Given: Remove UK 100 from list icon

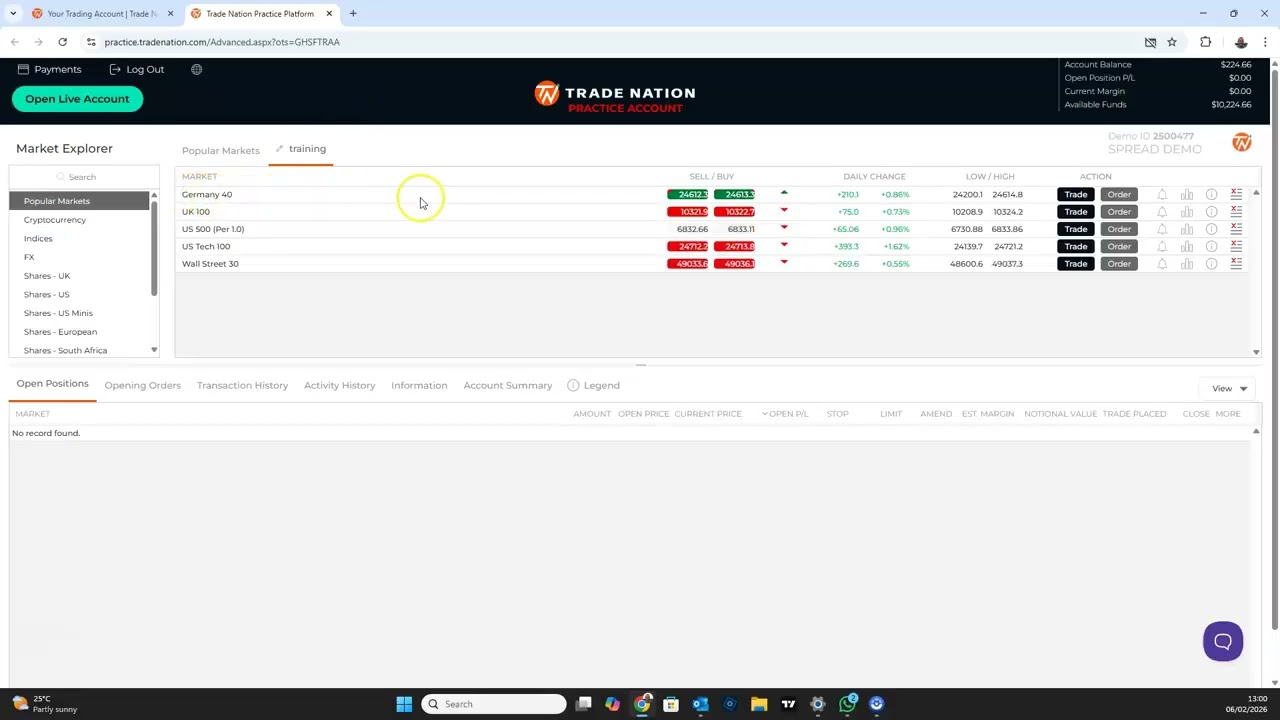Looking at the screenshot, I should 1236,212.
